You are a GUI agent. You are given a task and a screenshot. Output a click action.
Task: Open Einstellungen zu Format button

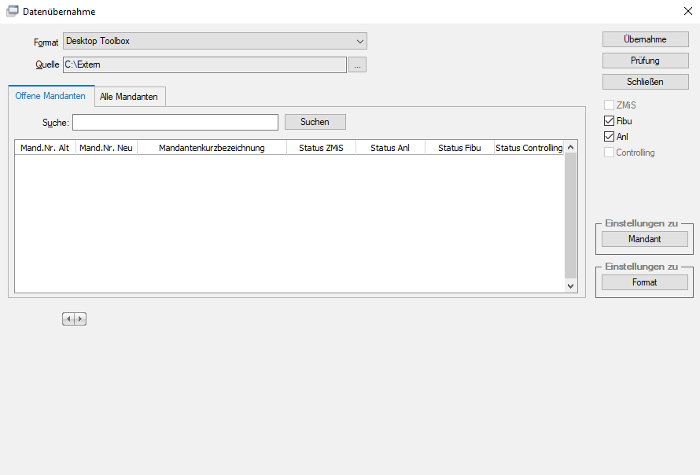click(x=645, y=283)
